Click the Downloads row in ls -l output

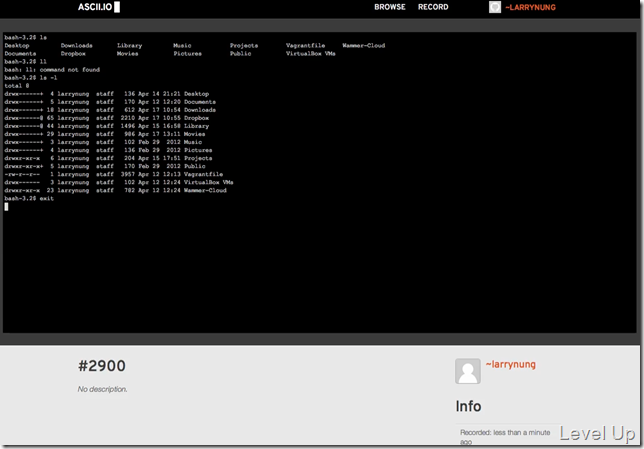(x=110, y=110)
